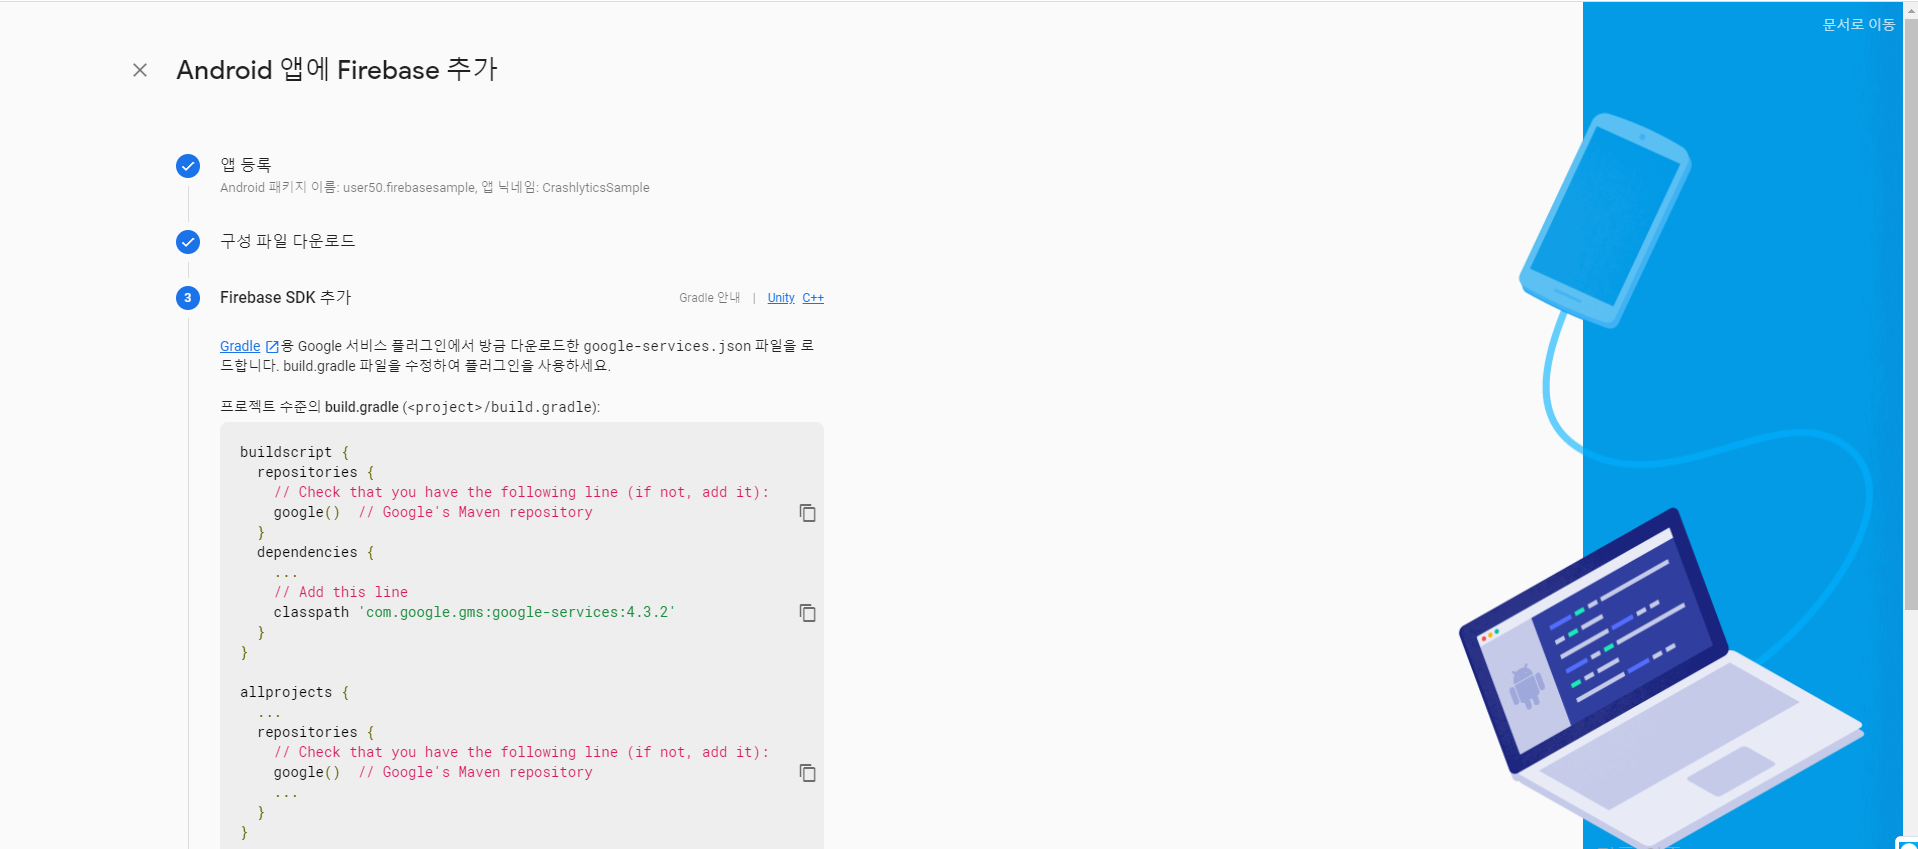Expand the 앱 등록 step title

tap(246, 165)
